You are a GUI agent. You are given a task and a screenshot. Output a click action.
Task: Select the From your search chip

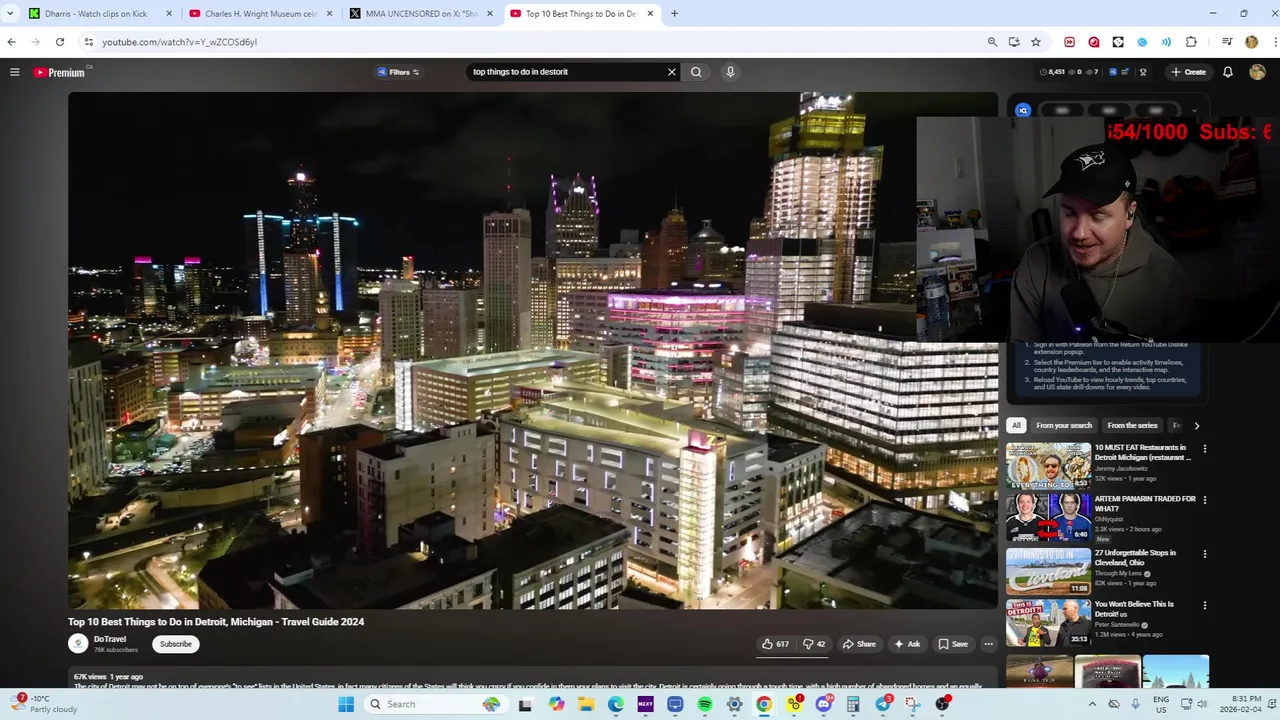(1064, 425)
